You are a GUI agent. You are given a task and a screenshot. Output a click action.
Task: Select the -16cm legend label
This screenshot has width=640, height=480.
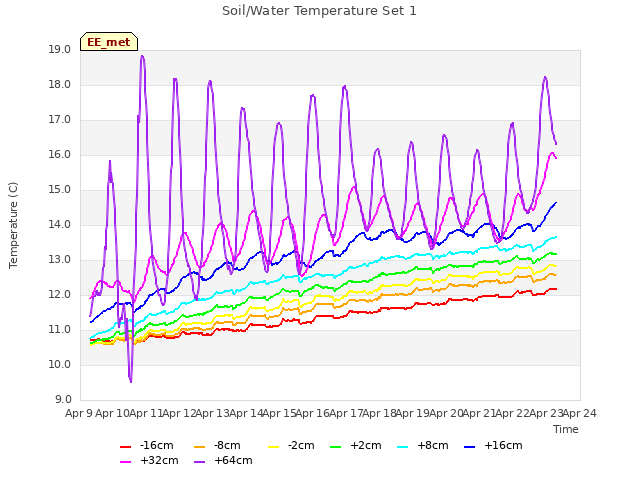[156, 445]
